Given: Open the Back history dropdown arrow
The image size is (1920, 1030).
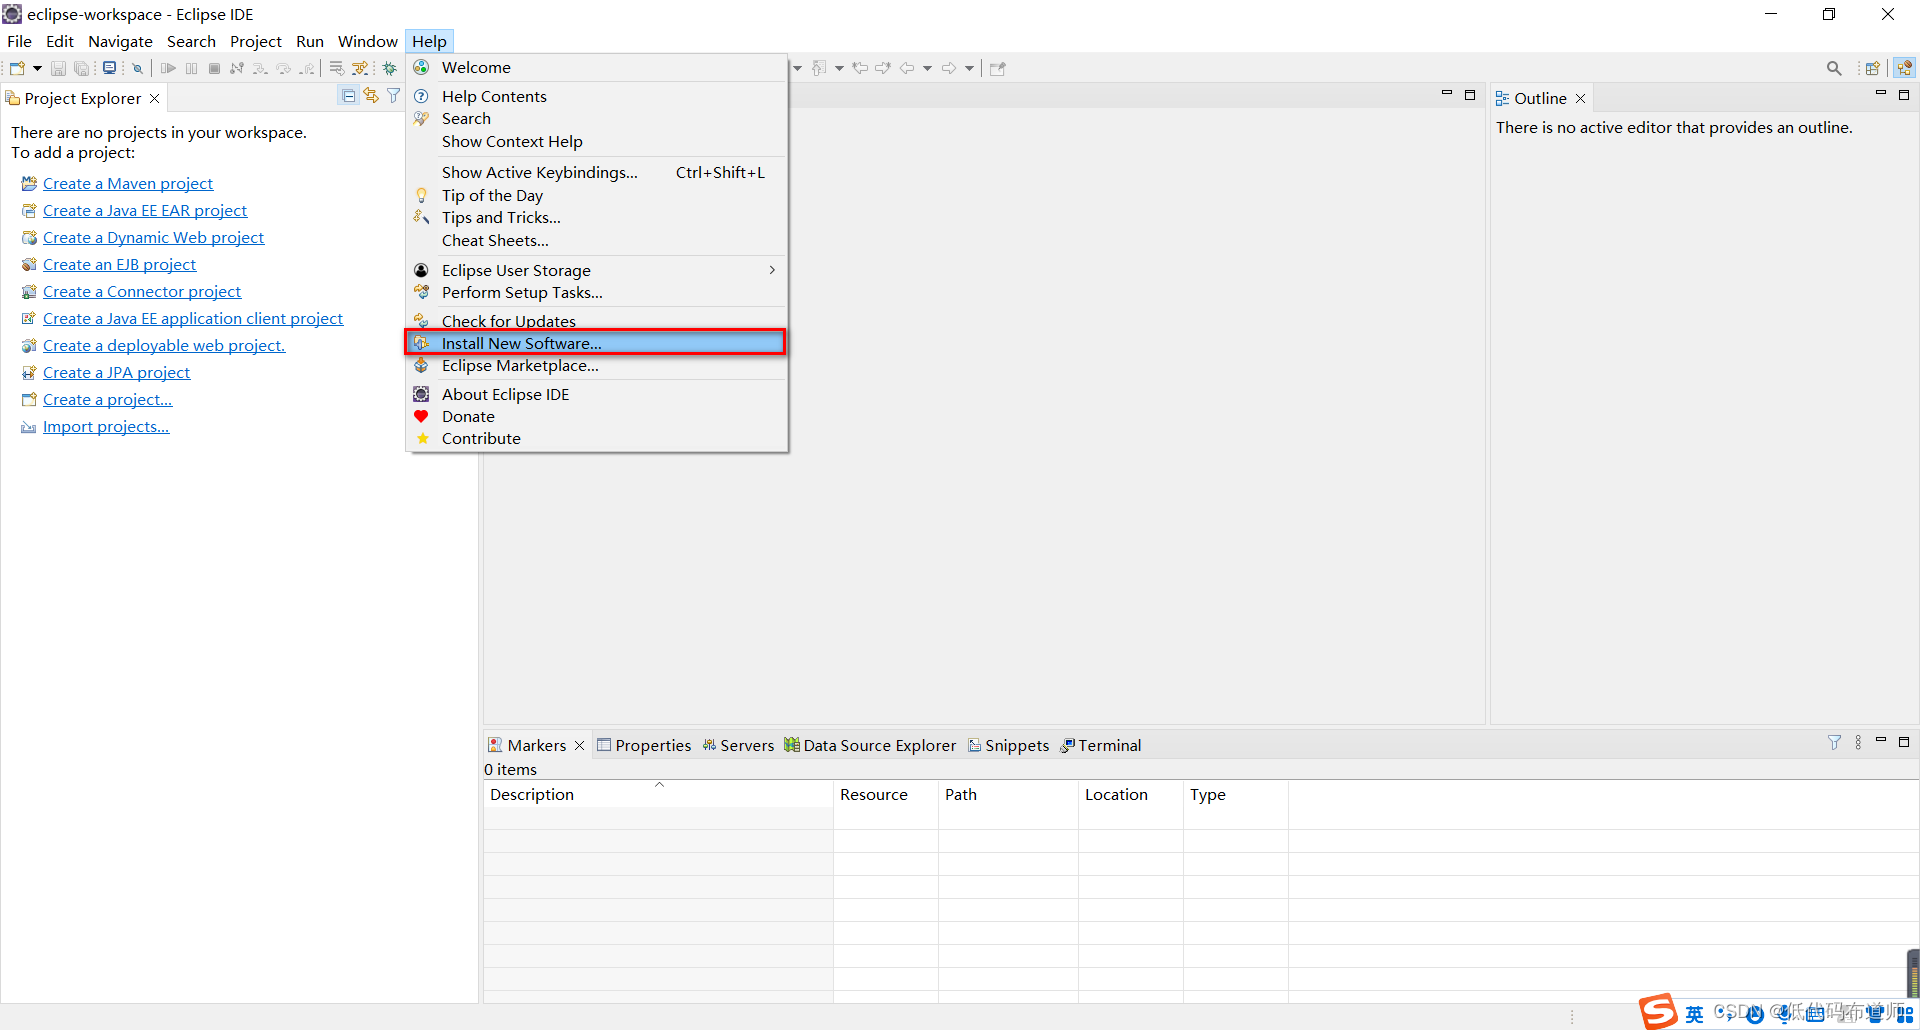Looking at the screenshot, I should point(927,68).
